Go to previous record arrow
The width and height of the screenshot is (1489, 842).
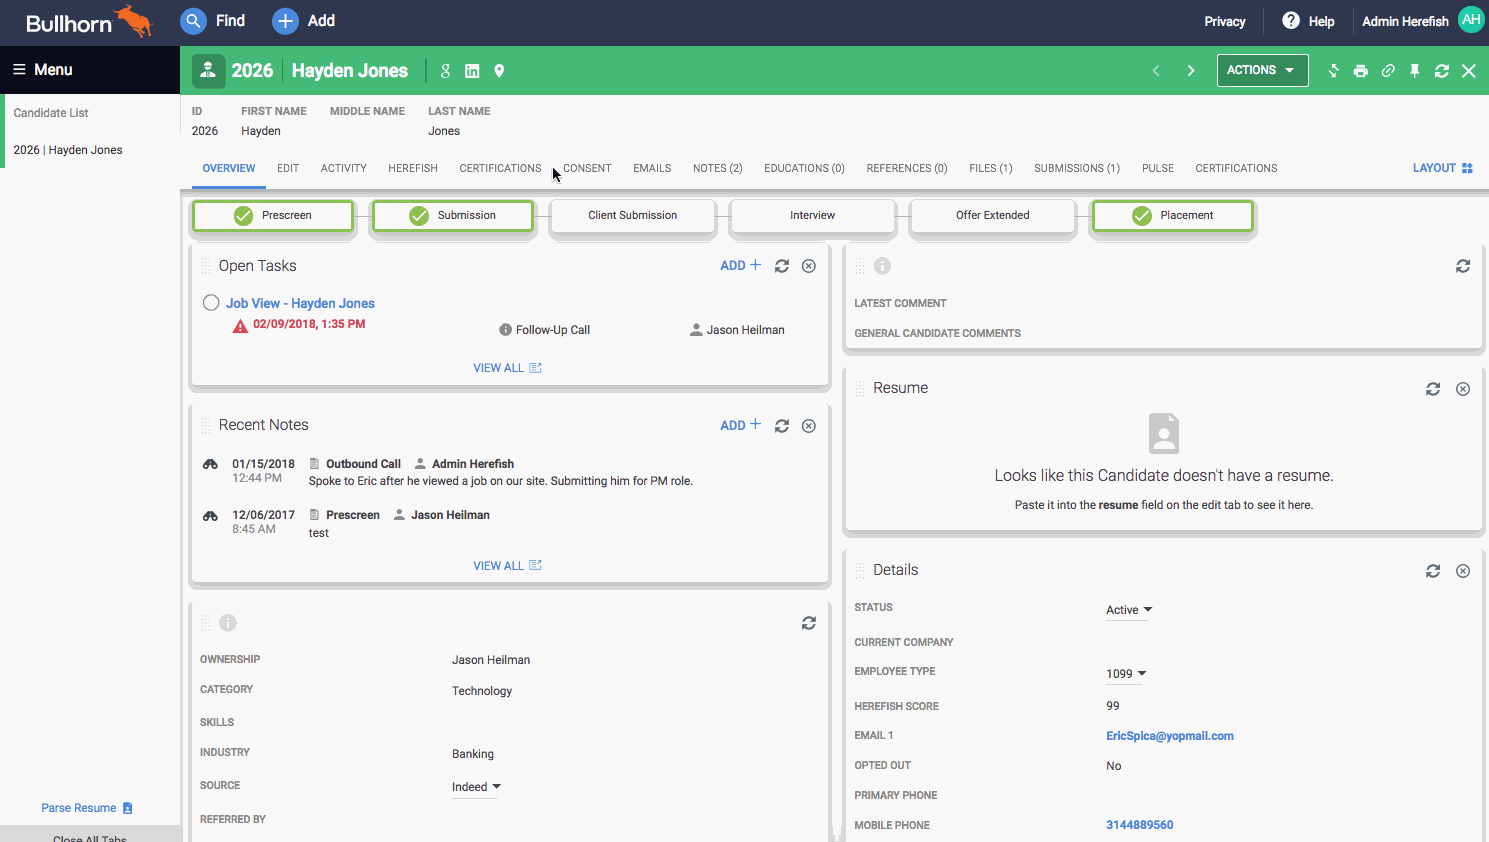1156,70
